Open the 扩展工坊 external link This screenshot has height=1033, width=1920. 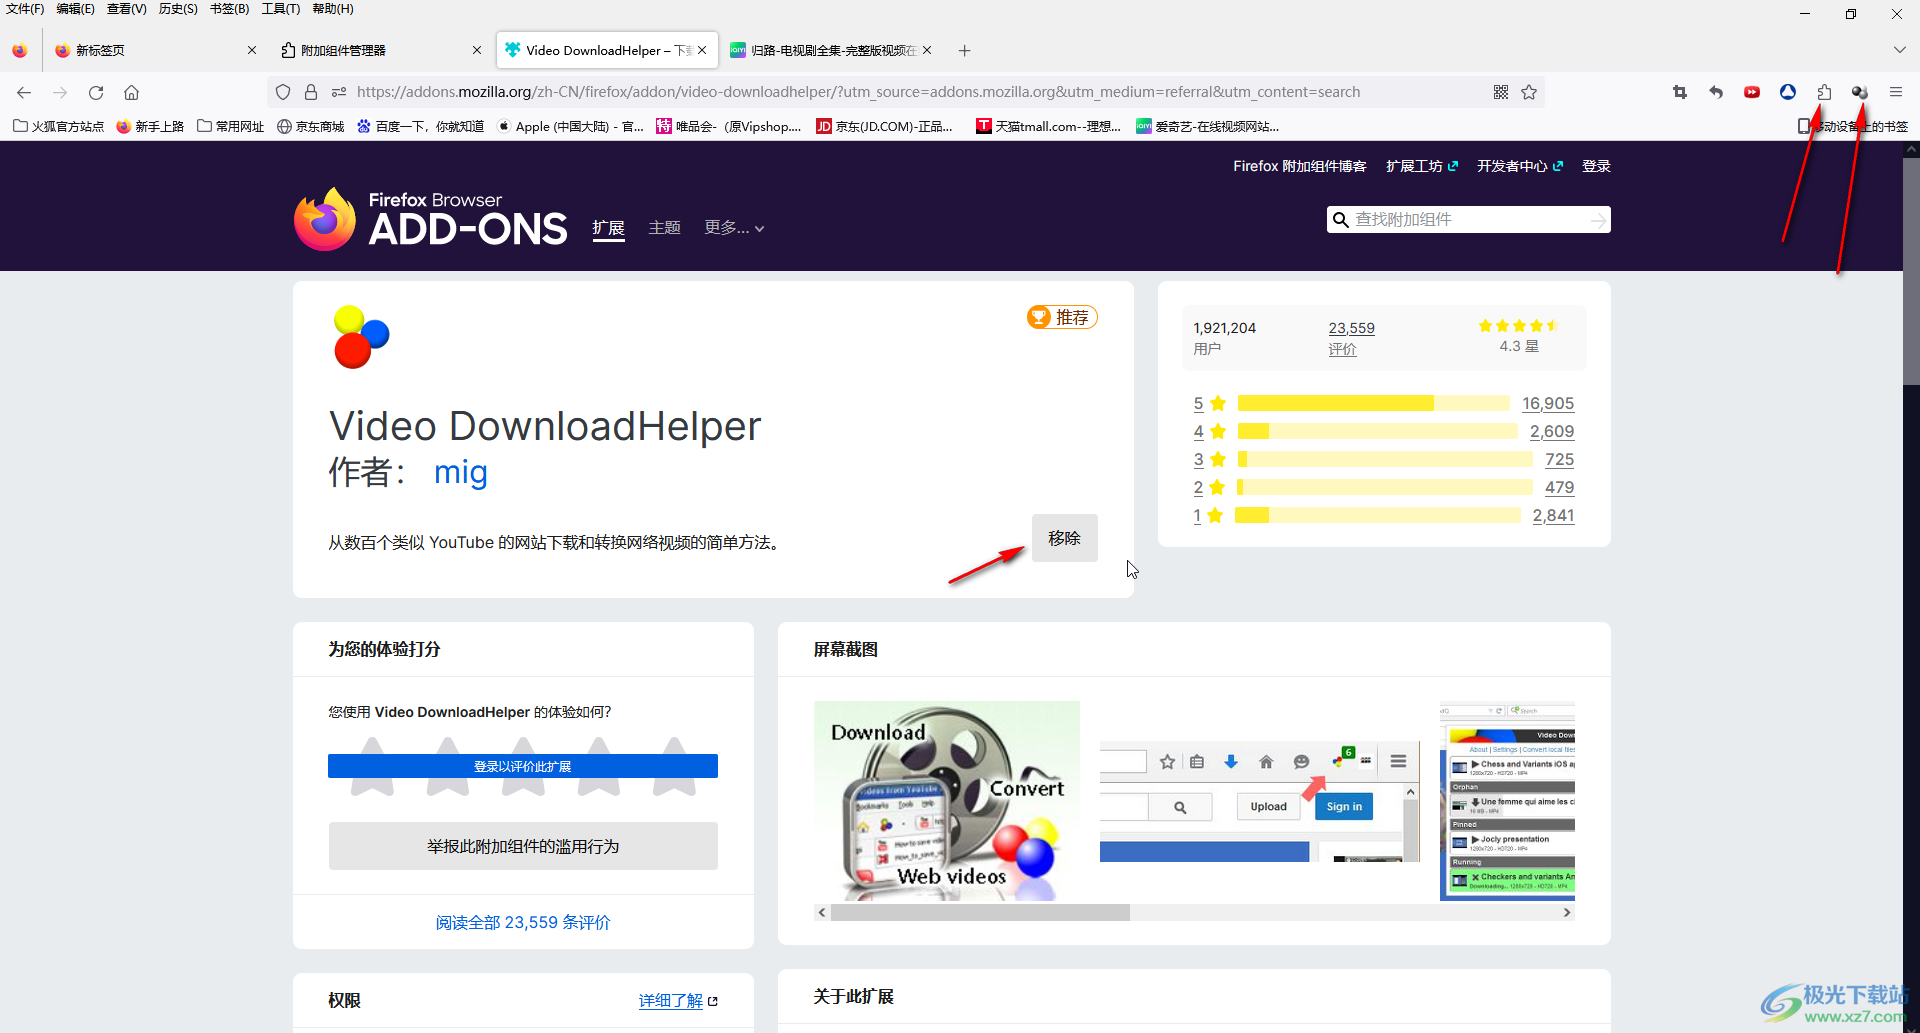pos(1421,166)
